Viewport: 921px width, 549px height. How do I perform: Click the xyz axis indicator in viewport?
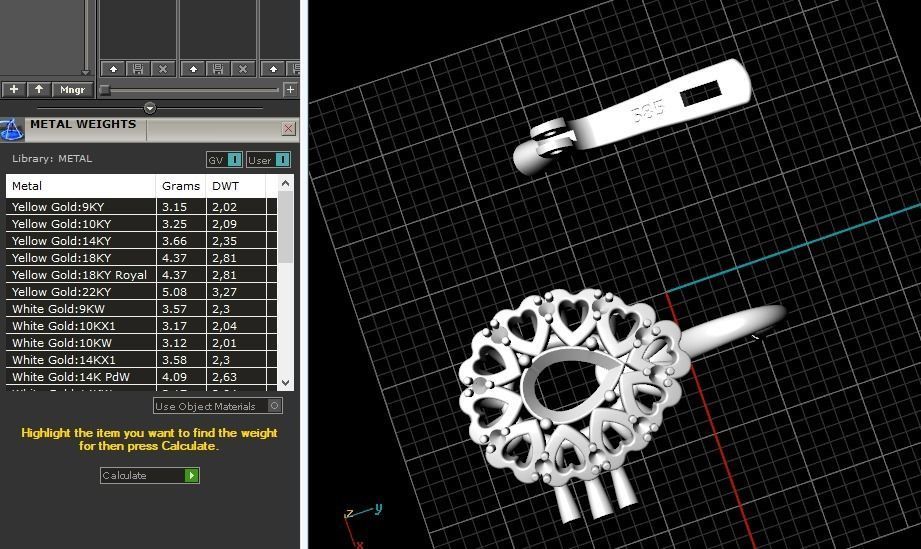(x=361, y=524)
